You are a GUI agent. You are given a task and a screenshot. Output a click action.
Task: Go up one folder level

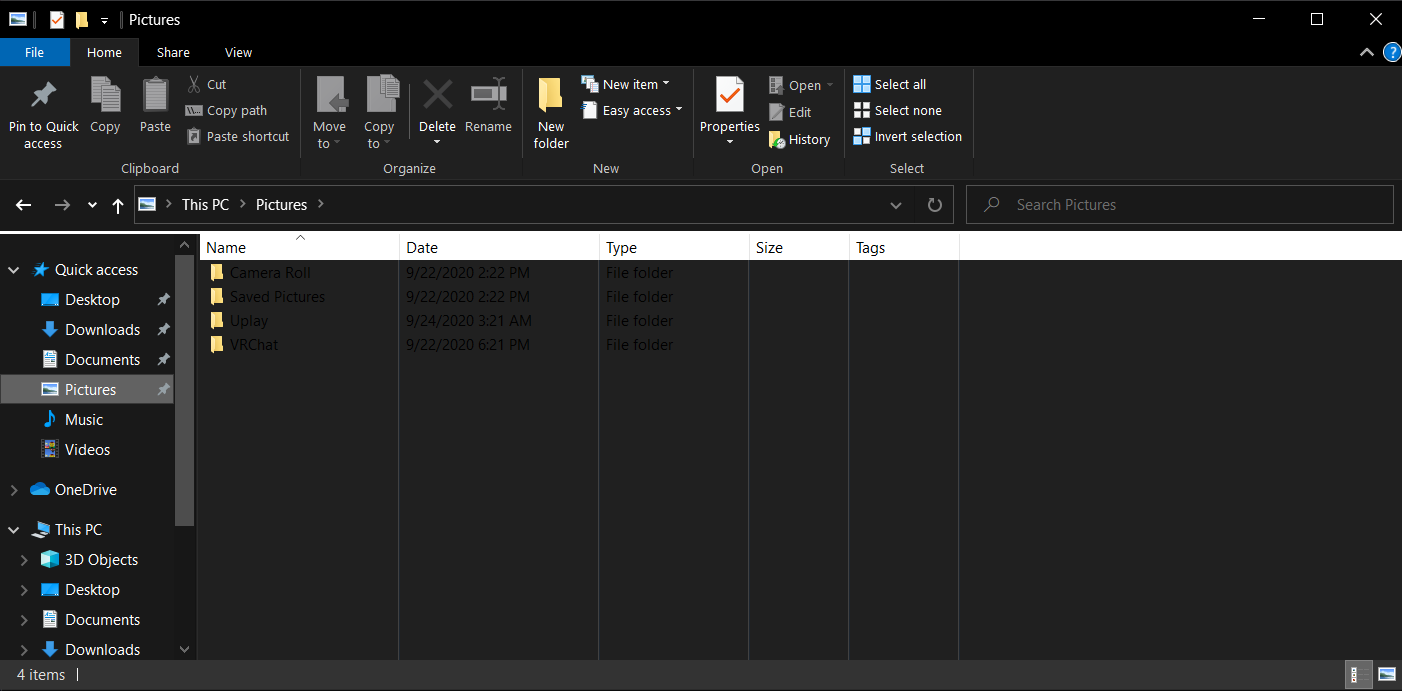[118, 205]
